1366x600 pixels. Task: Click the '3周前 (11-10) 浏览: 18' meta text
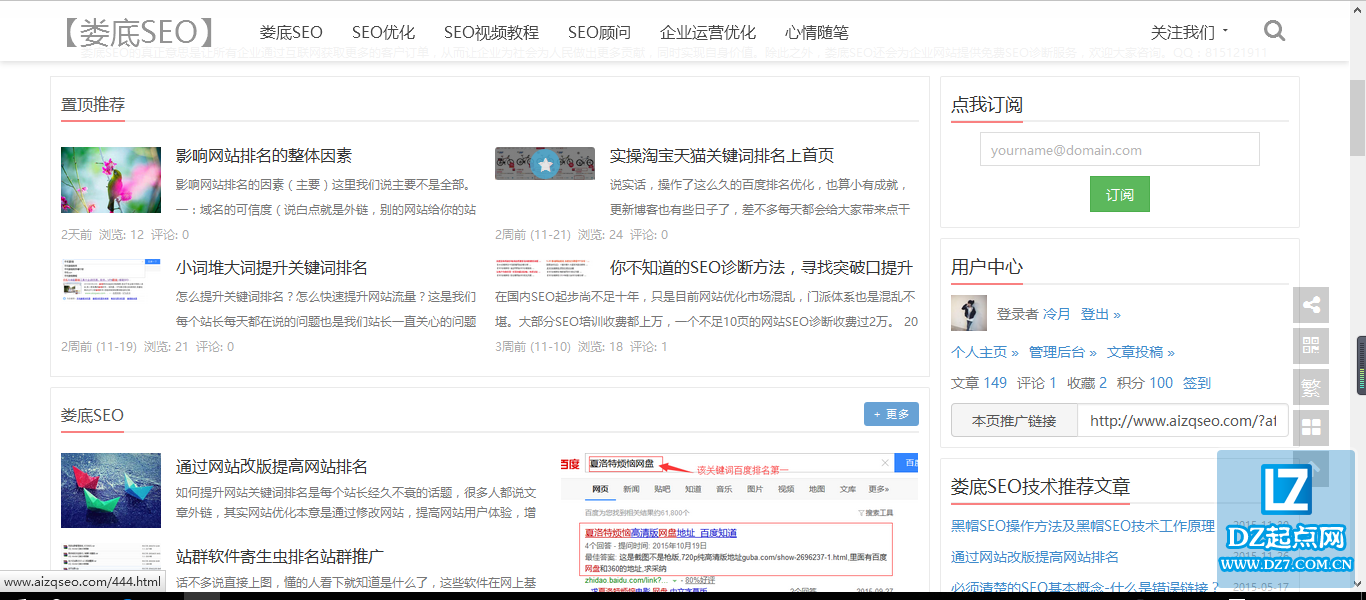[559, 347]
